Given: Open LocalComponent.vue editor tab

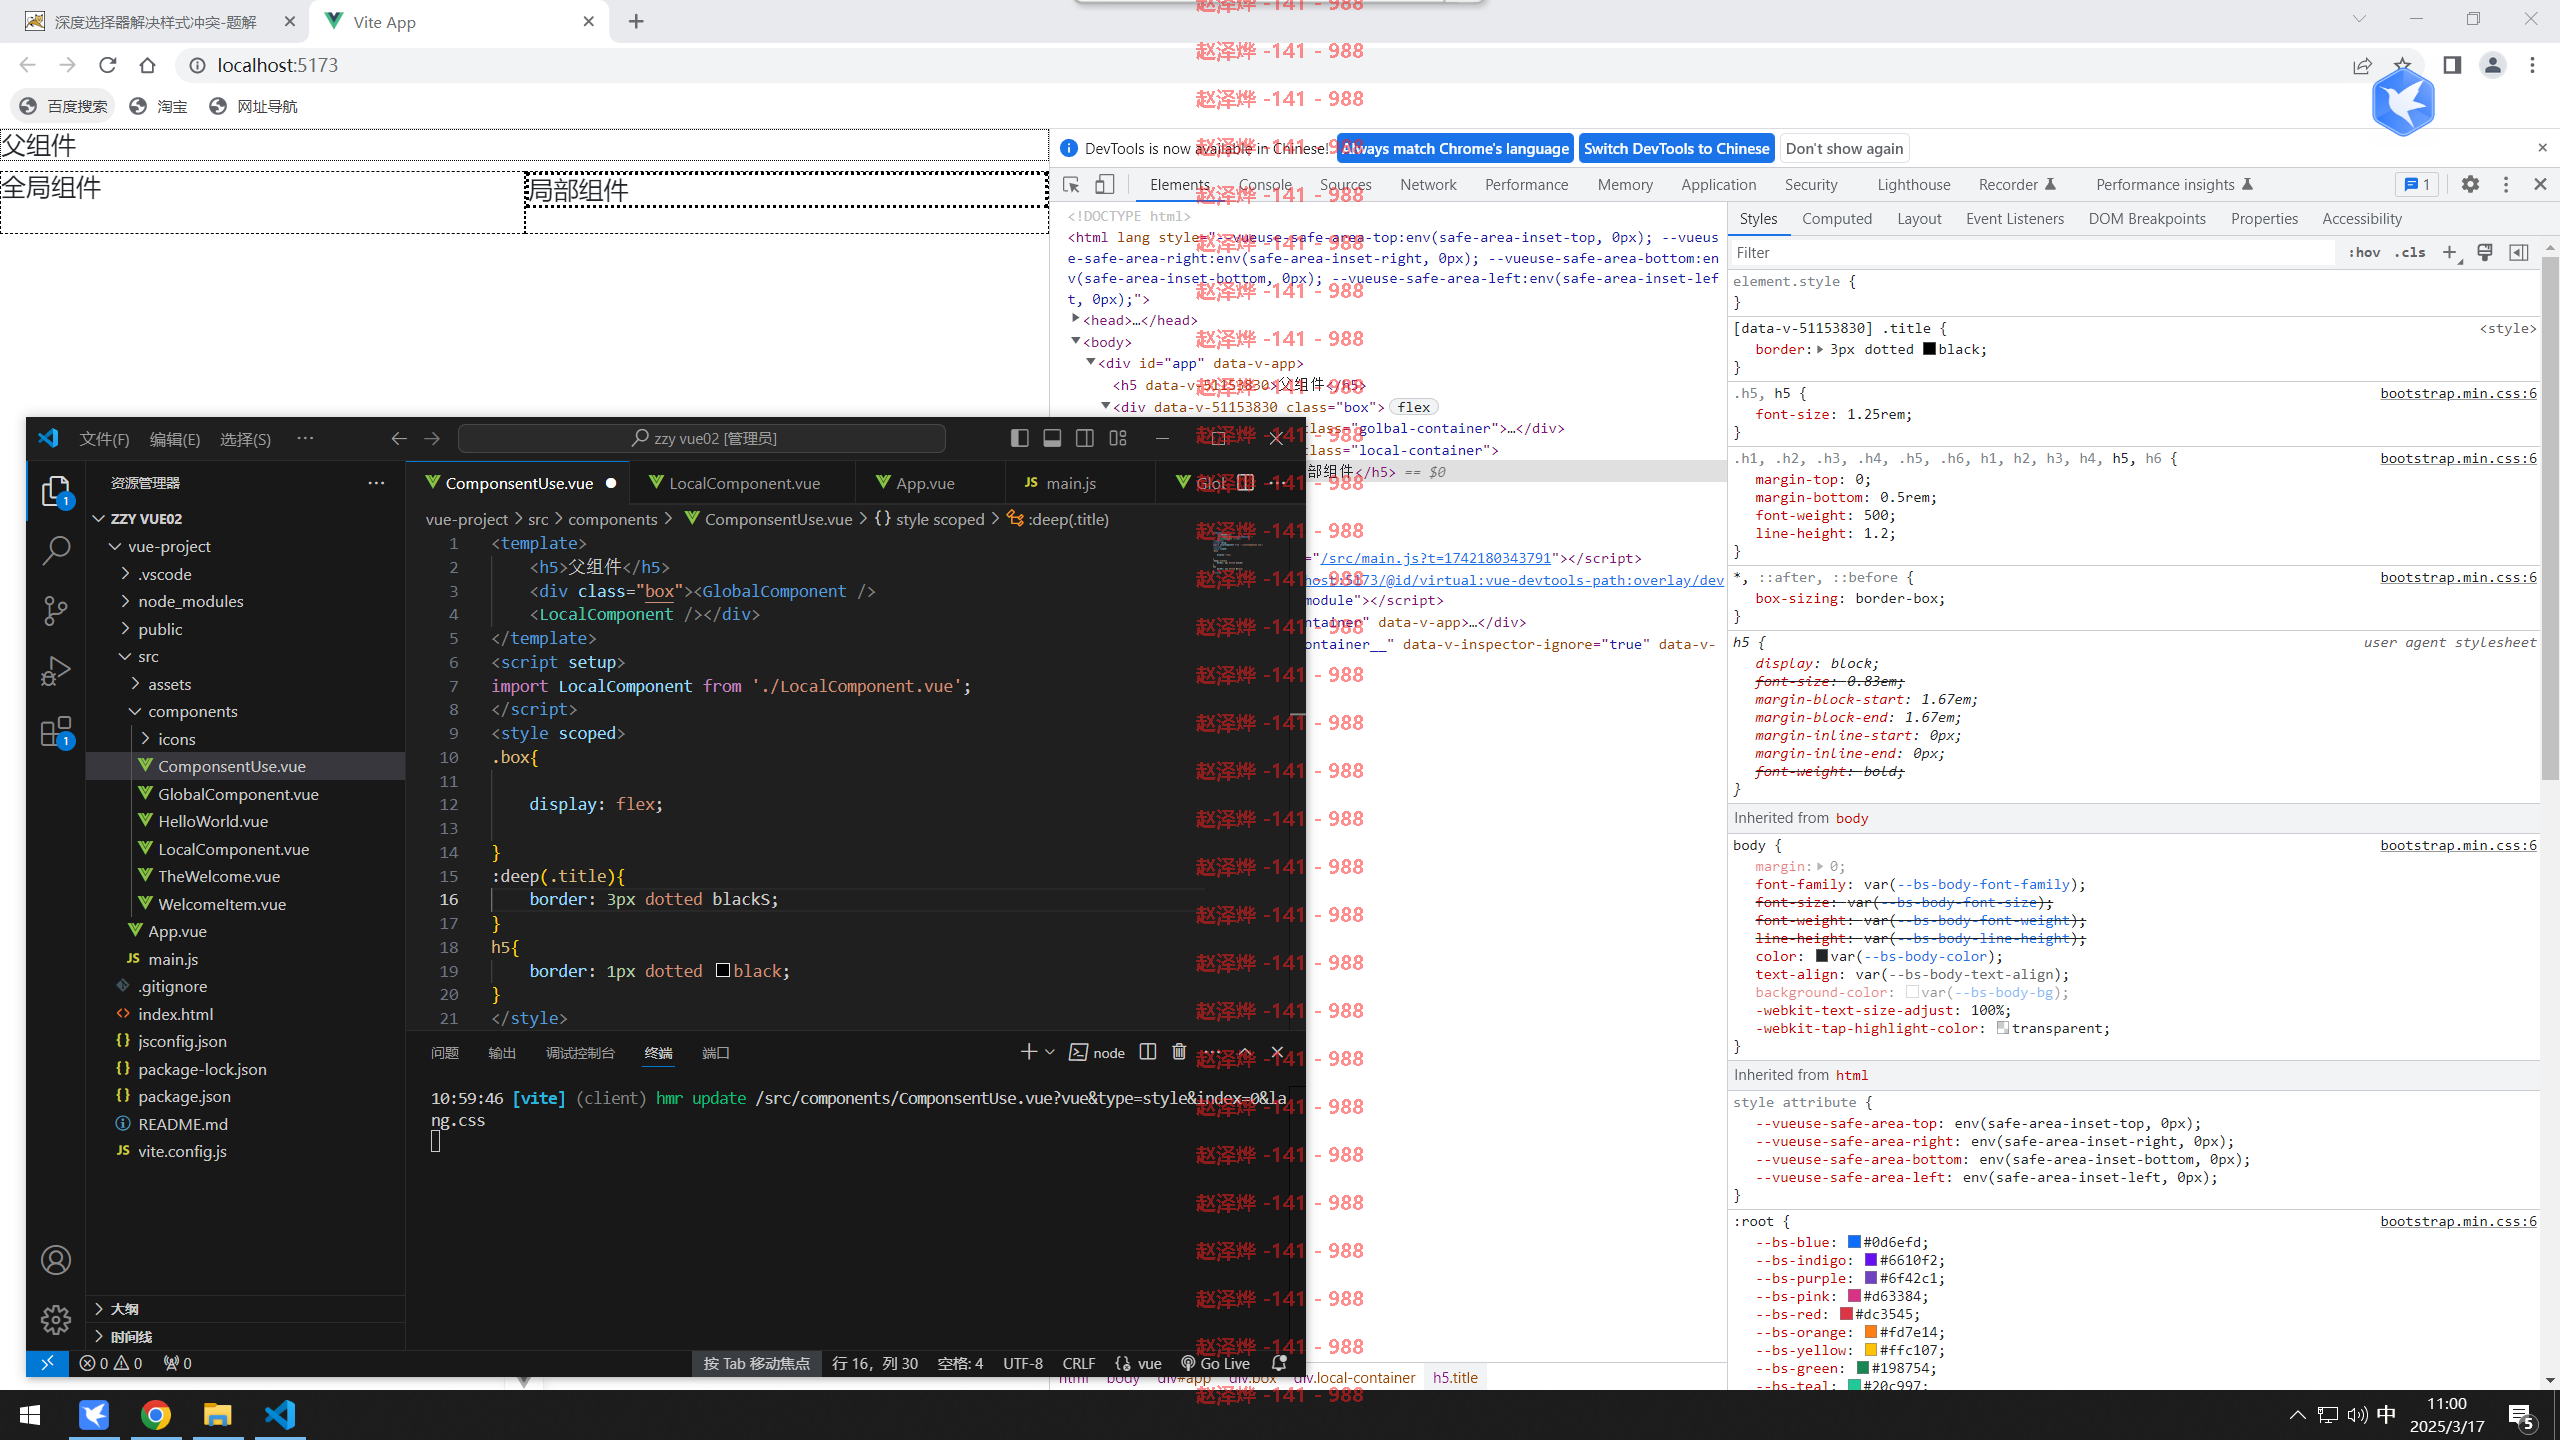Looking at the screenshot, I should 744,483.
